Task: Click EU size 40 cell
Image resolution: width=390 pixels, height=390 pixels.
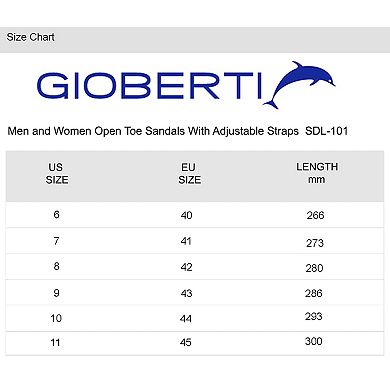Action: click(x=186, y=215)
